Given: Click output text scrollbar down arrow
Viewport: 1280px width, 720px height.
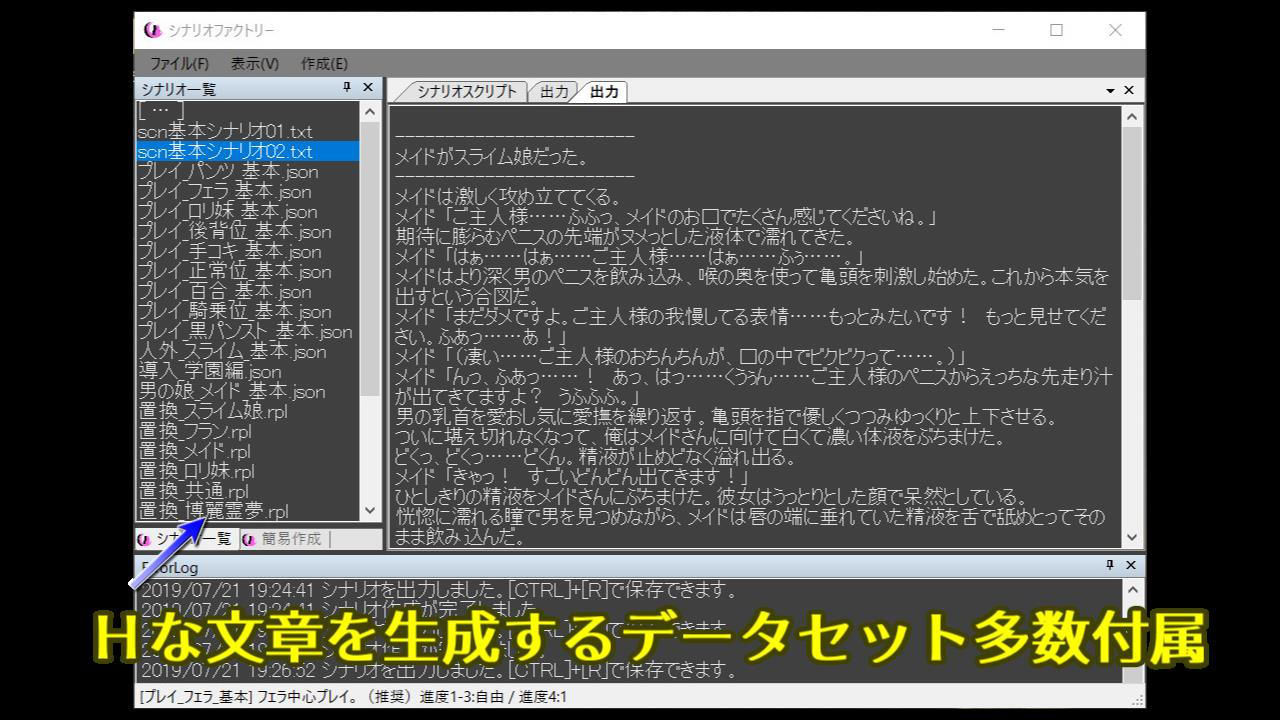Looking at the screenshot, I should (x=1132, y=537).
